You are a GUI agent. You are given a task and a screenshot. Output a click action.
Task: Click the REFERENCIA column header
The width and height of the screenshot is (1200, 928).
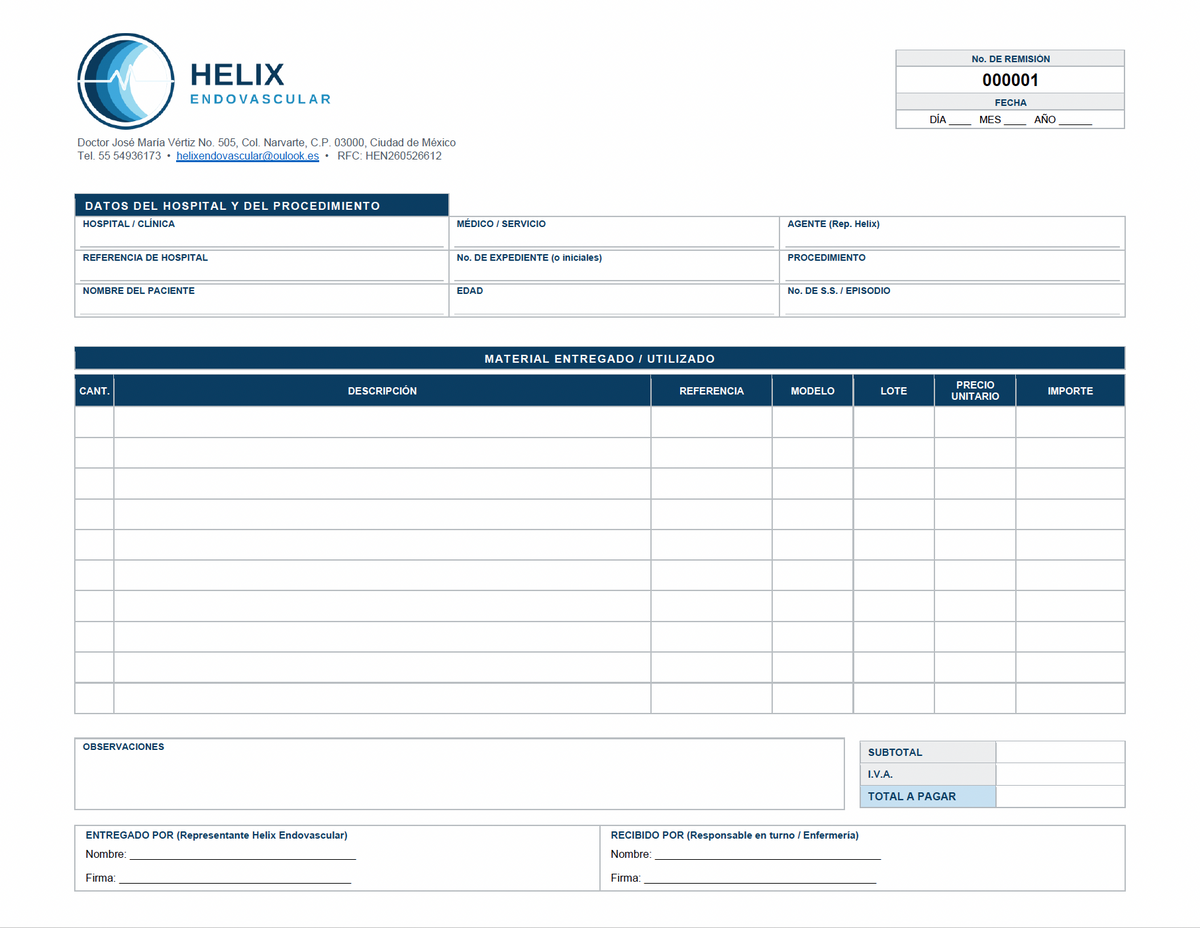click(712, 391)
